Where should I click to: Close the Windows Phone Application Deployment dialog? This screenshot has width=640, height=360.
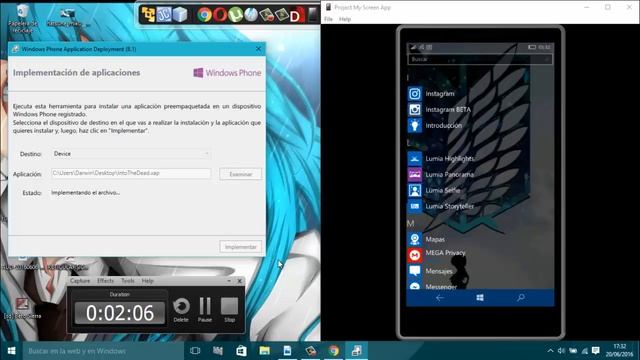258,49
